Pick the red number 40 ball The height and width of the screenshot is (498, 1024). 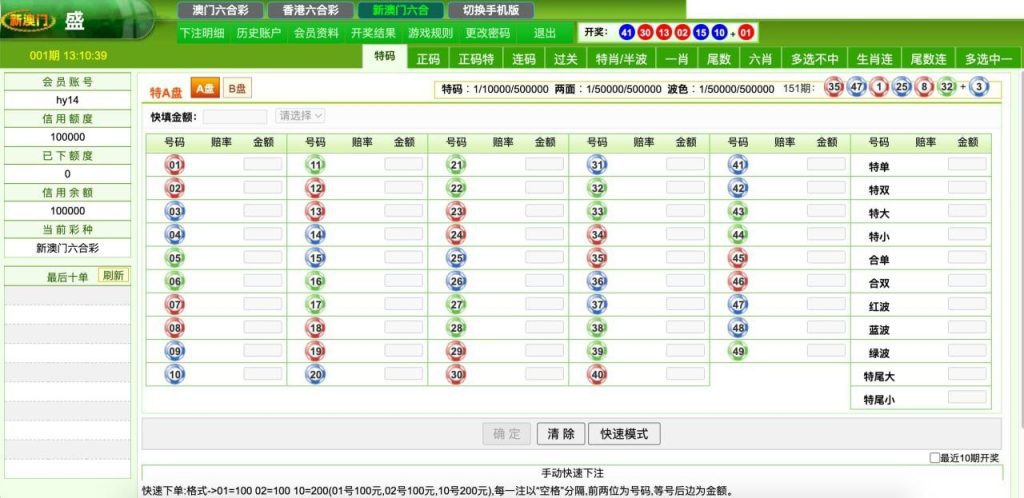tap(598, 375)
